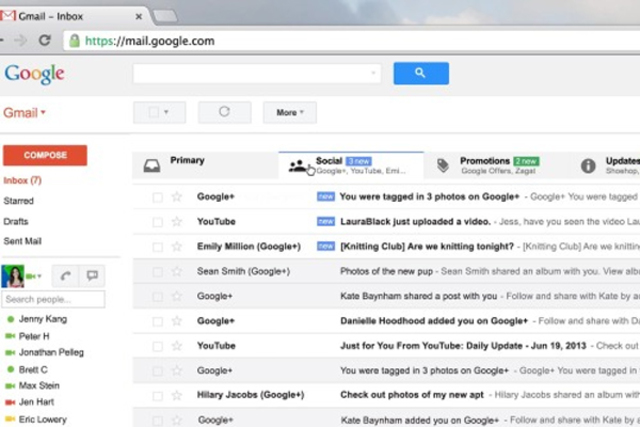Tick the checkbox for Sean Smith email

tap(157, 272)
